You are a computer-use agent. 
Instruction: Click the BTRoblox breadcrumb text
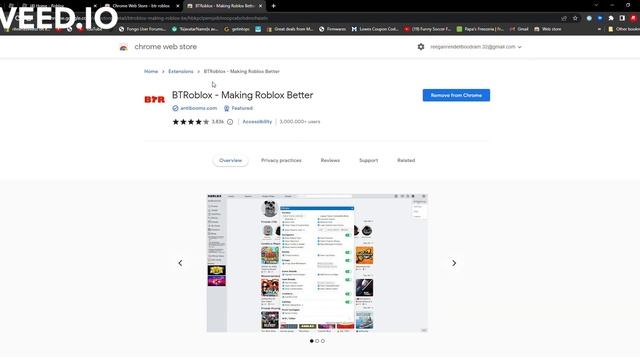[x=242, y=71]
